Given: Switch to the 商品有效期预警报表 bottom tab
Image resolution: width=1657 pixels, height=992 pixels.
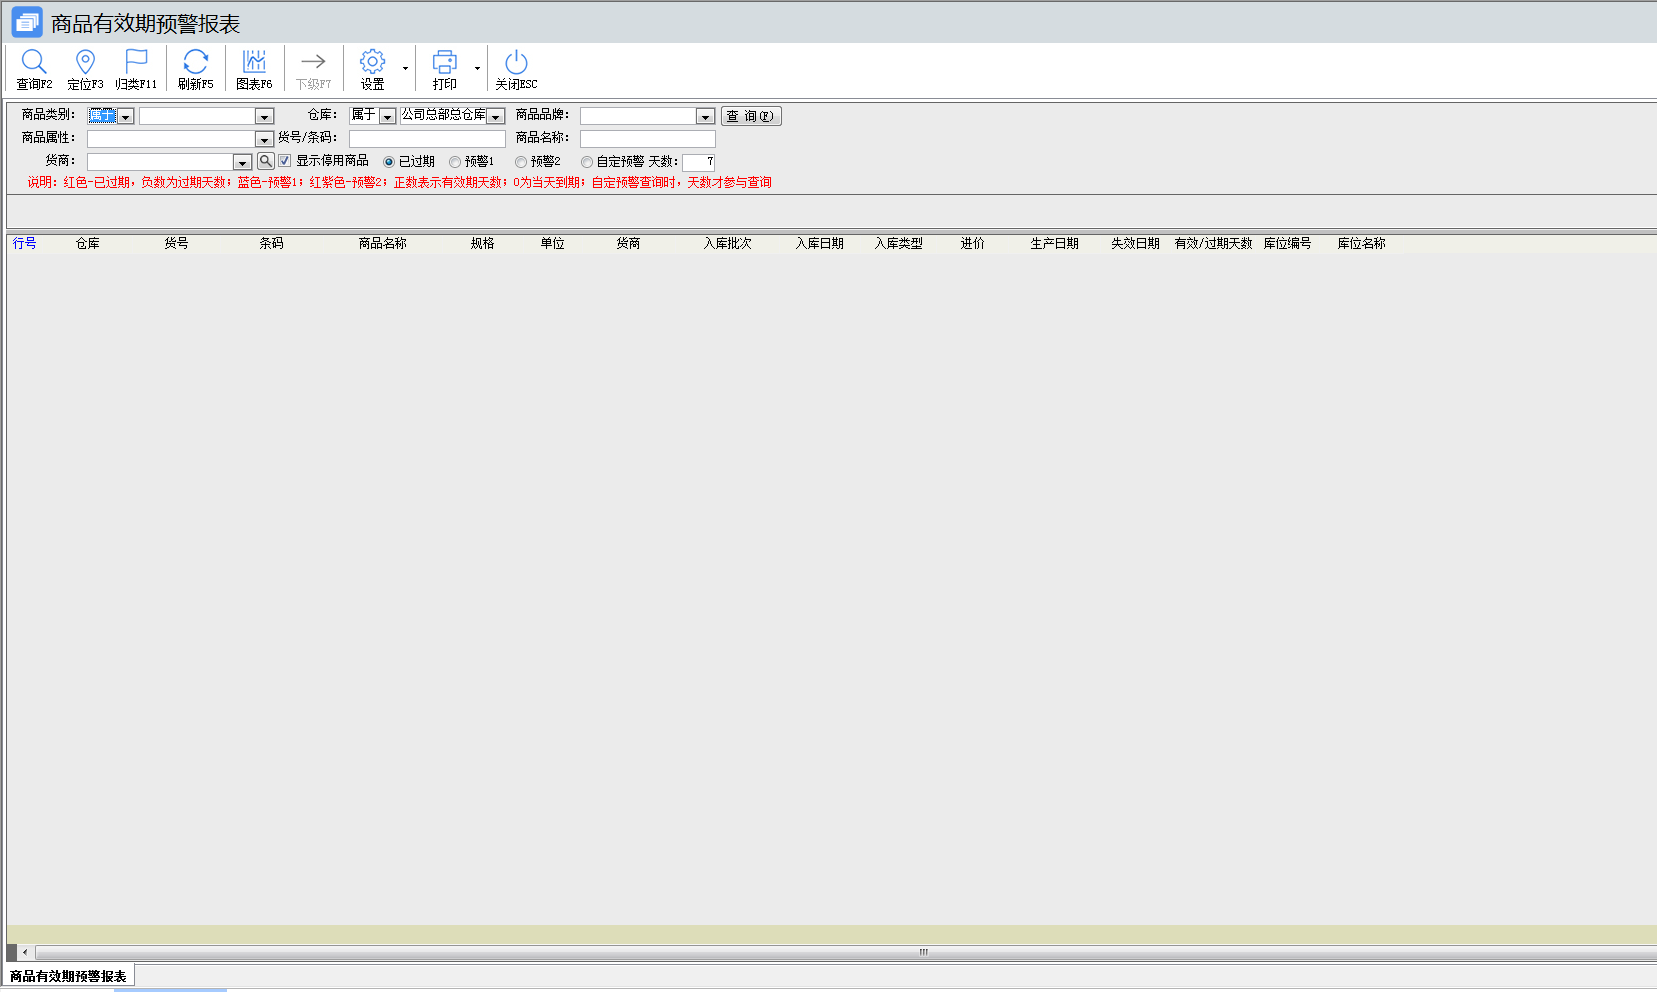Looking at the screenshot, I should tap(68, 976).
